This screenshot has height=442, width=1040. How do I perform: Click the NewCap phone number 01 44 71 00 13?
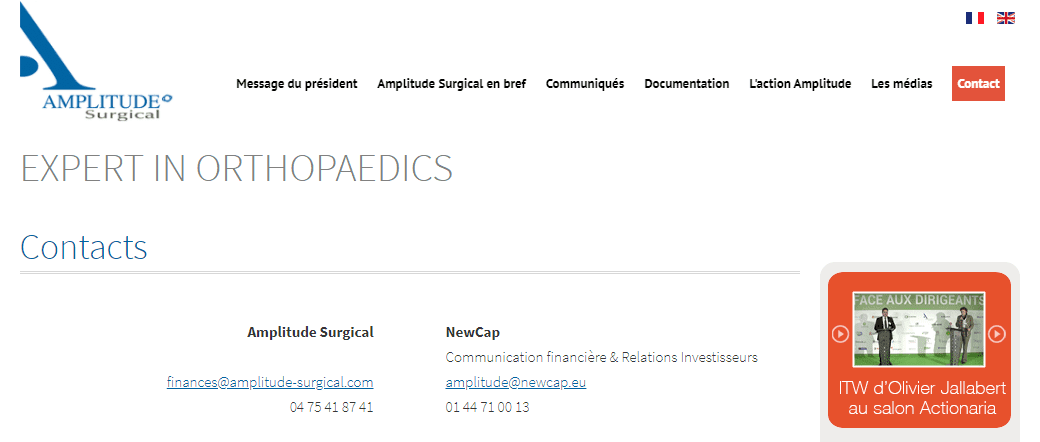(x=488, y=407)
